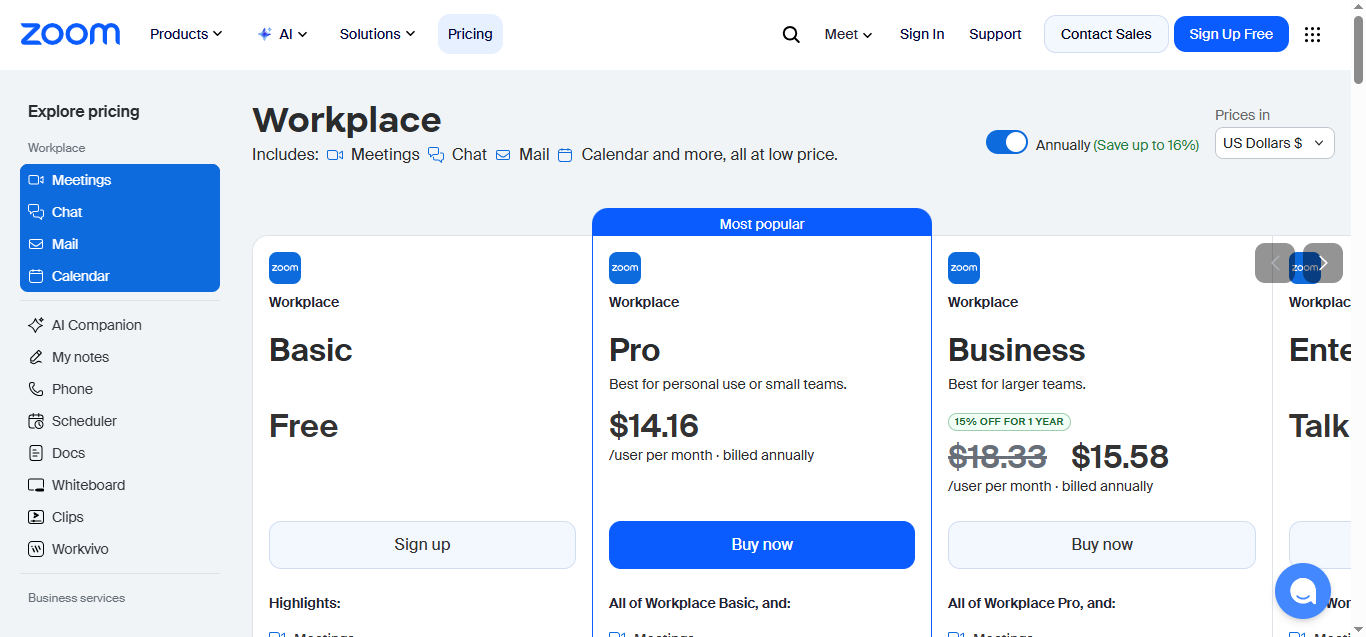Click Buy now on Business plan
The height and width of the screenshot is (637, 1366).
tap(1102, 545)
